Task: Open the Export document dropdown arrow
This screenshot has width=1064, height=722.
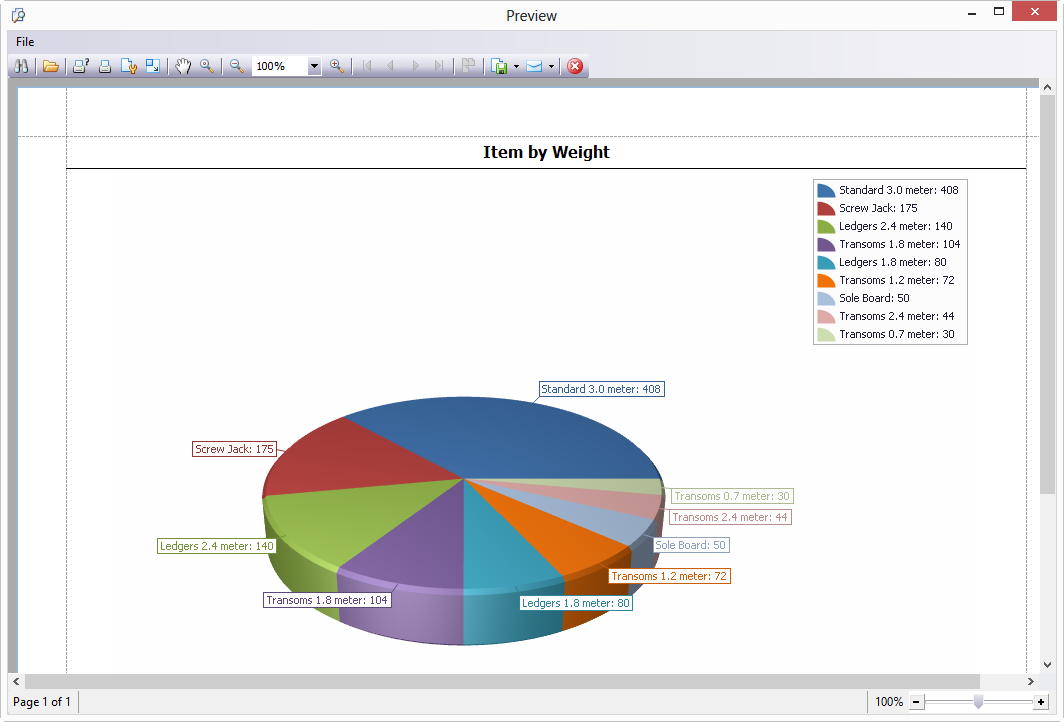Action: coord(516,66)
